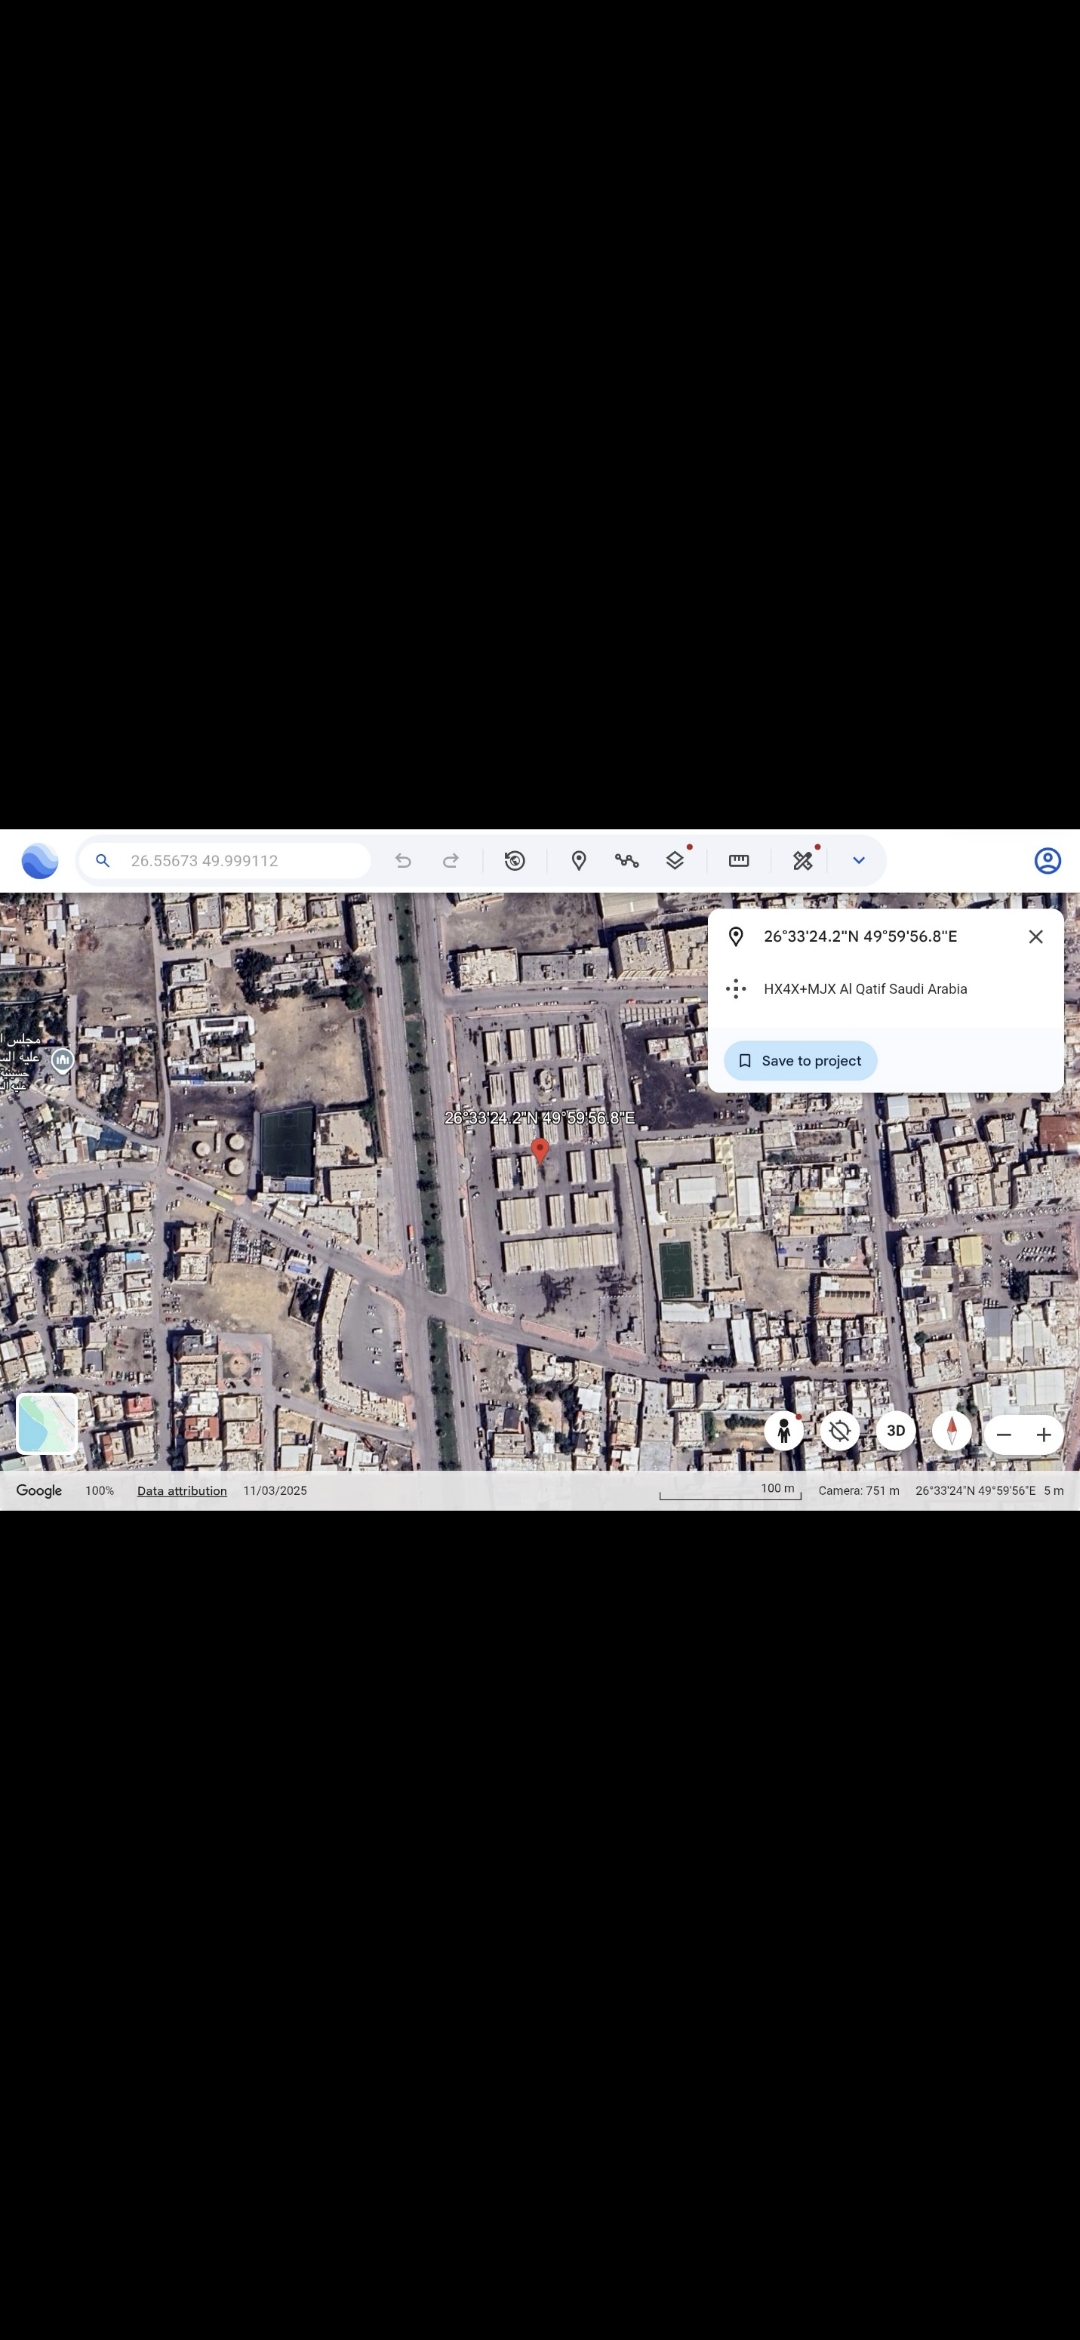Click the red map pin marker
The height and width of the screenshot is (2340, 1080).
(x=540, y=1151)
